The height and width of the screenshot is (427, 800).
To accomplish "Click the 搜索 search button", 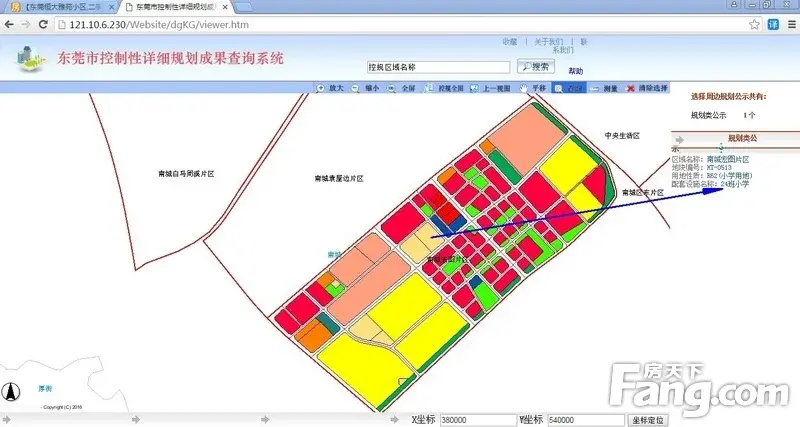I will click(536, 66).
